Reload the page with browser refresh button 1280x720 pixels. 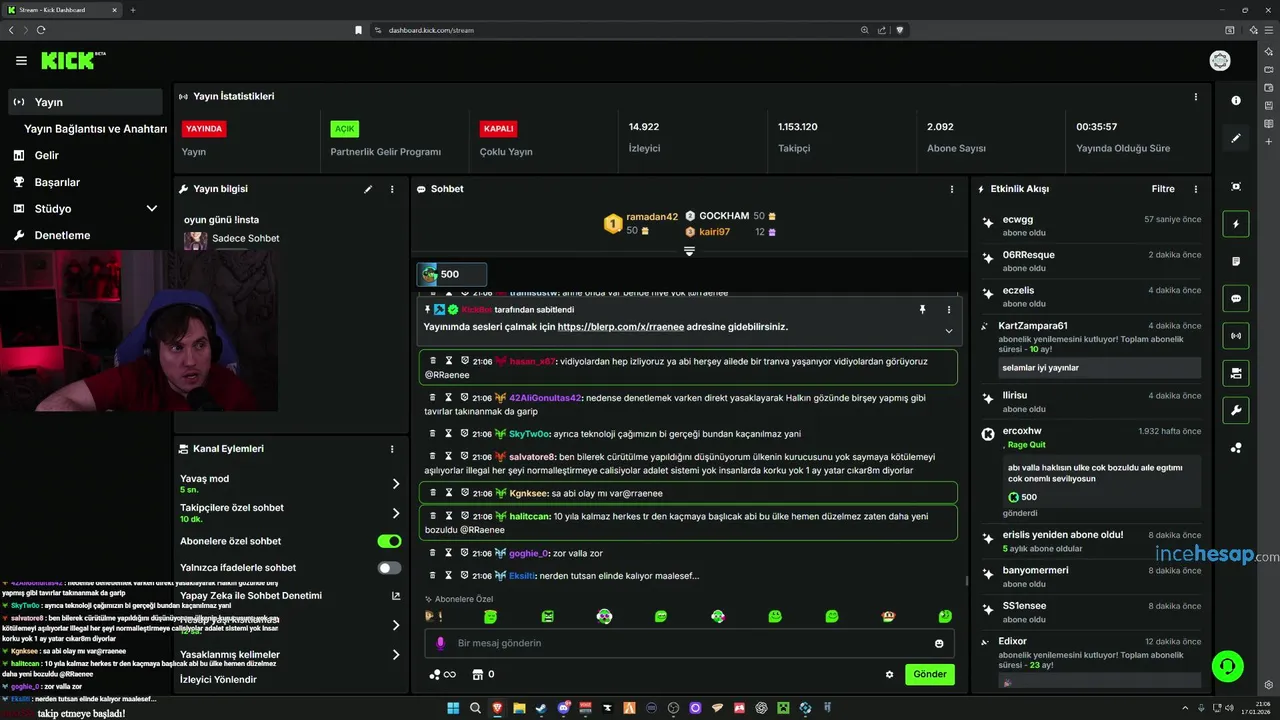click(x=41, y=30)
